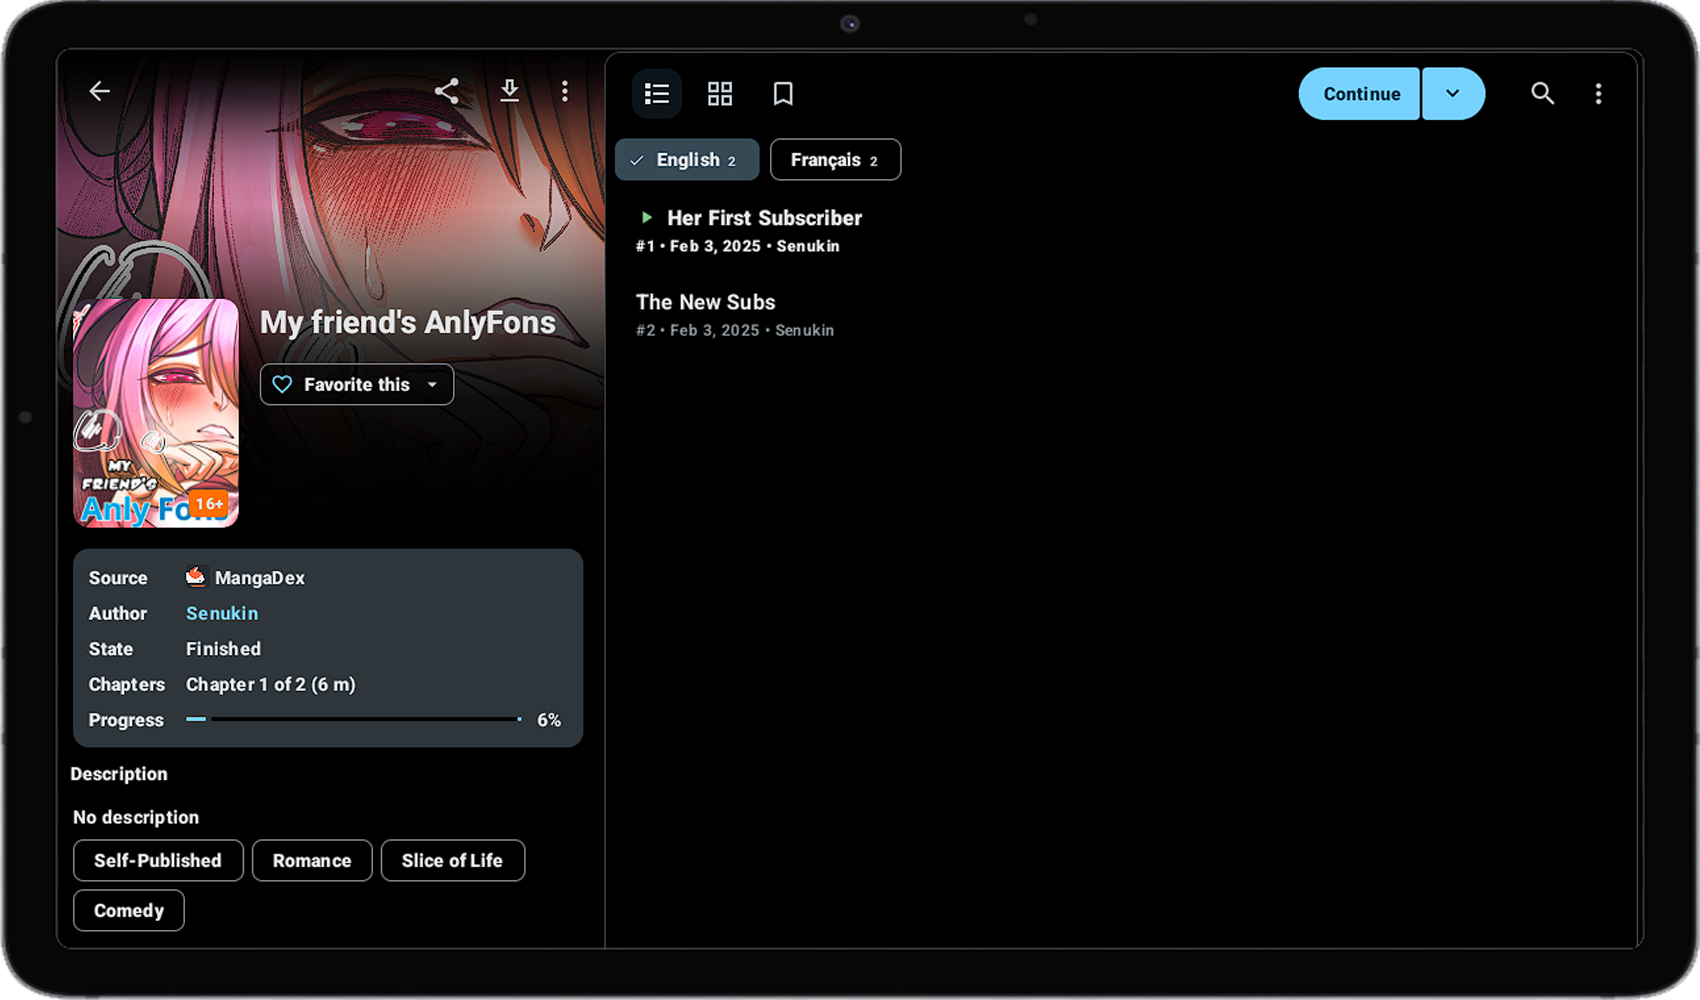
Task: Click the Description heading
Action: pyautogui.click(x=119, y=774)
